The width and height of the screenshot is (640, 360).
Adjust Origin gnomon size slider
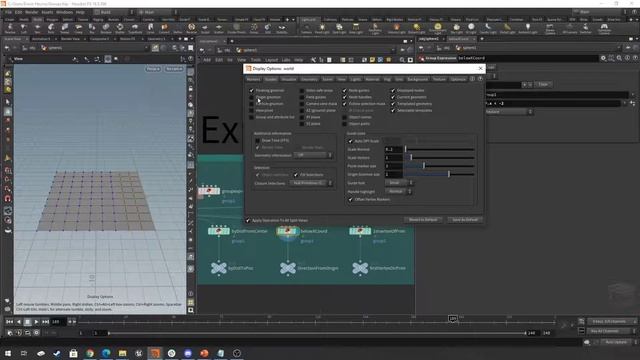point(439,174)
